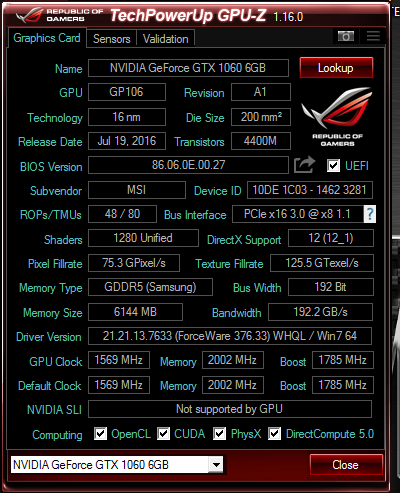The height and width of the screenshot is (493, 400).
Task: Click the Bus Interface question mark
Action: [370, 214]
